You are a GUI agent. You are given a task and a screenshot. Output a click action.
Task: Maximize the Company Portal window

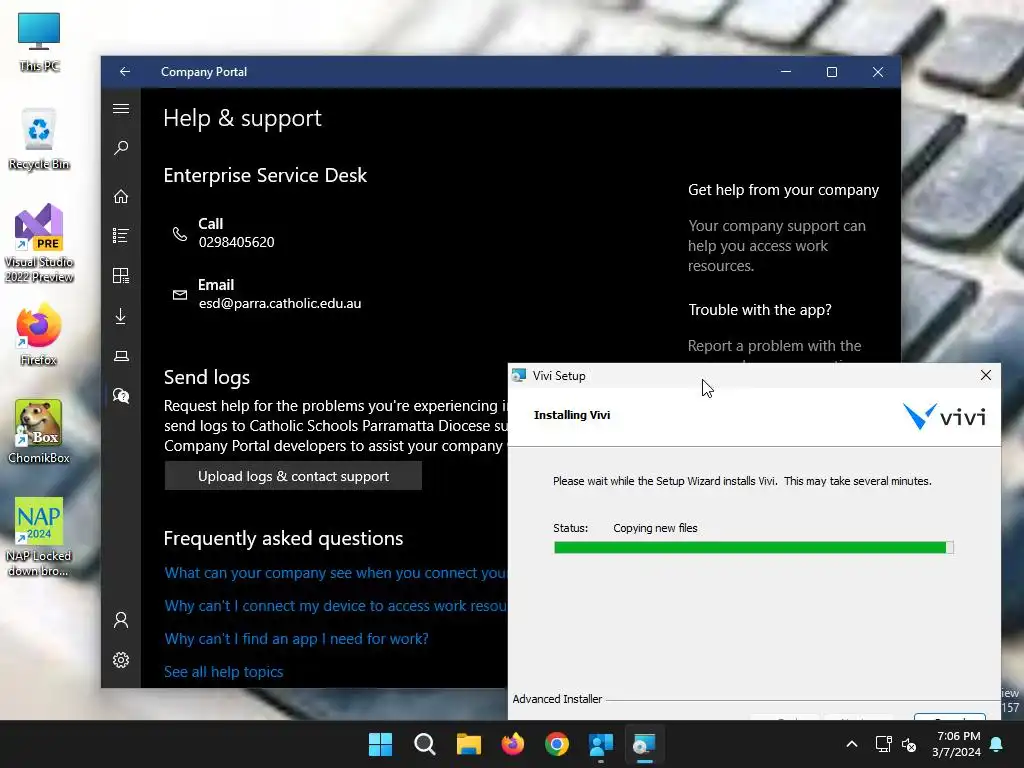point(832,72)
